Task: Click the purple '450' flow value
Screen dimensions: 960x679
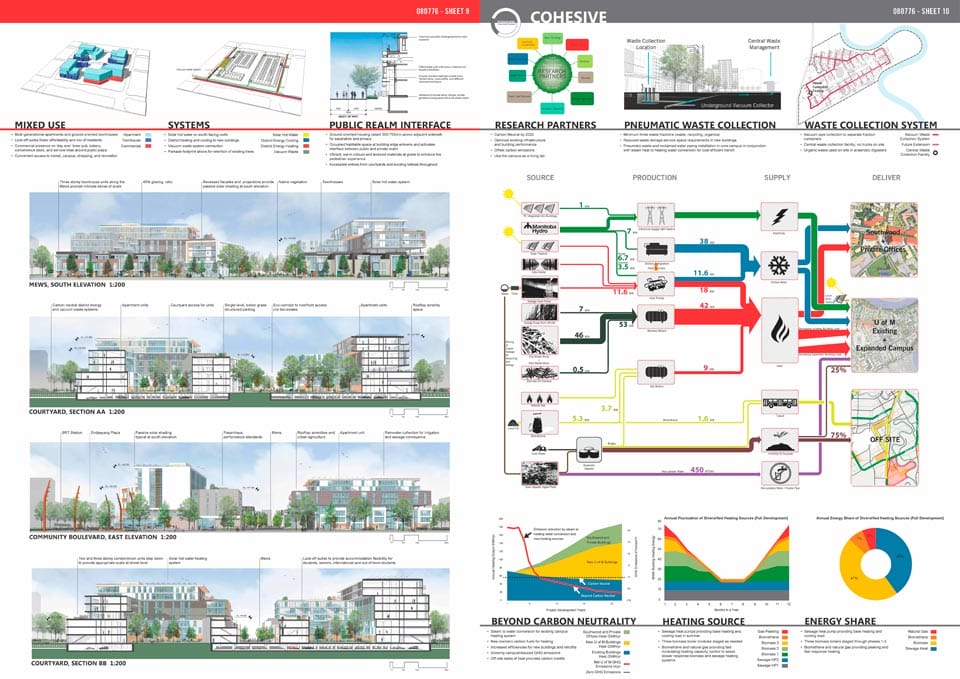Action: click(x=697, y=470)
